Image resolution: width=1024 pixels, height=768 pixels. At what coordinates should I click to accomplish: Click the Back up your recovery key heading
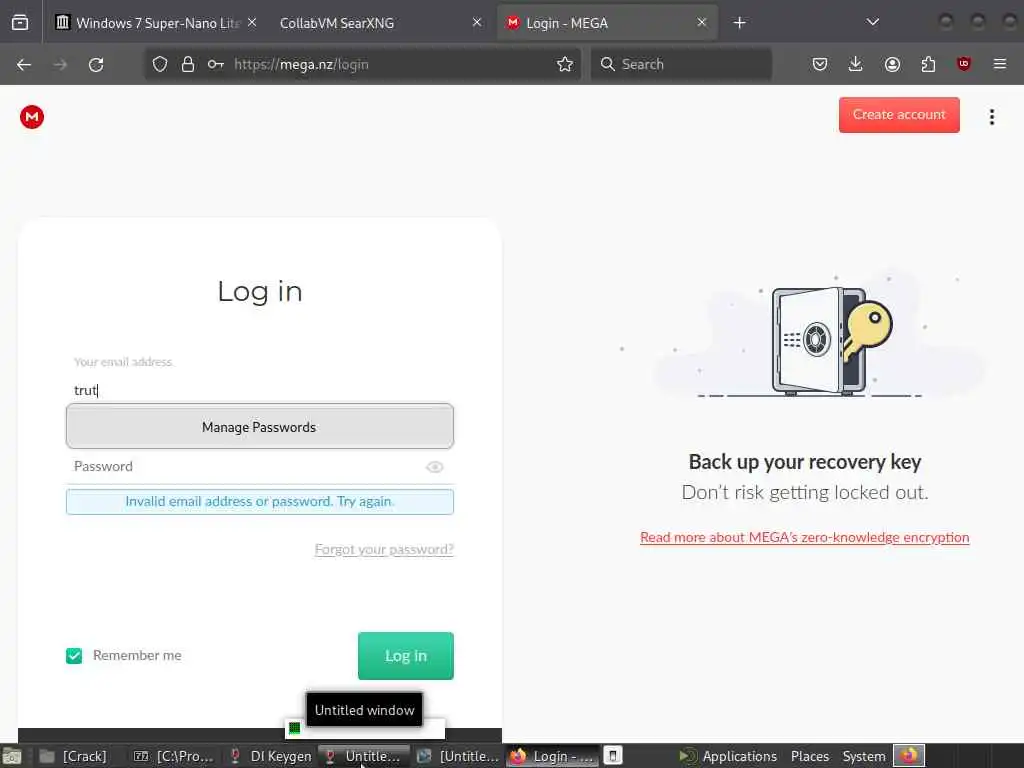pos(805,462)
